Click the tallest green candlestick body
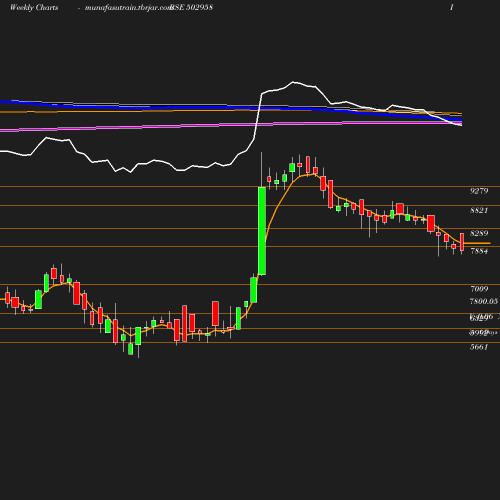The height and width of the screenshot is (500, 500). coord(262,231)
